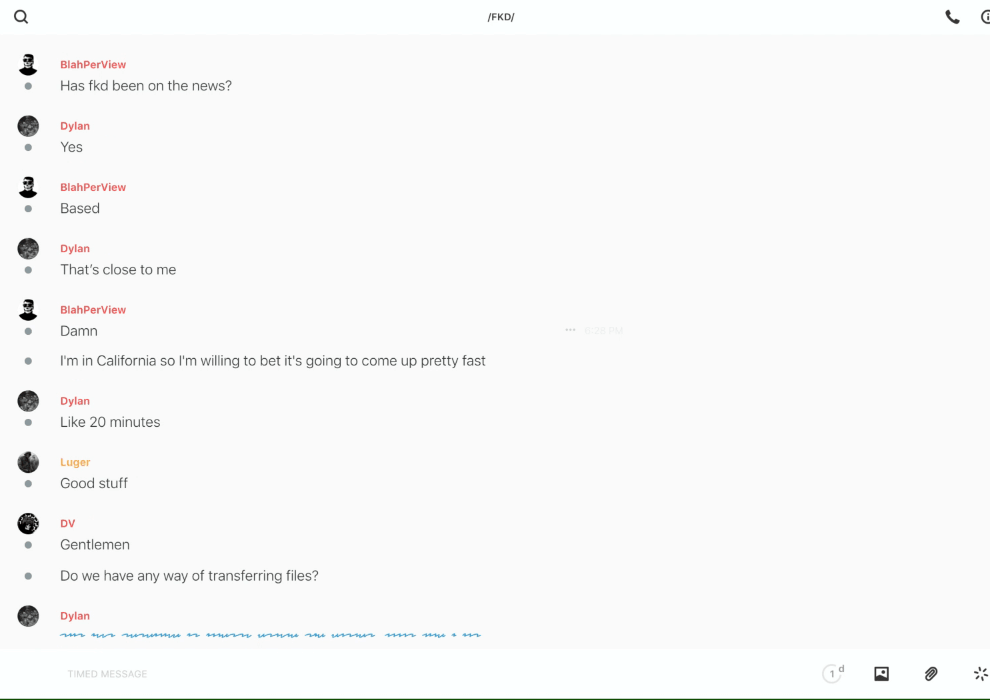This screenshot has height=700, width=990.
Task: Click Dylan's obscured blue timed message
Action: (x=270, y=634)
